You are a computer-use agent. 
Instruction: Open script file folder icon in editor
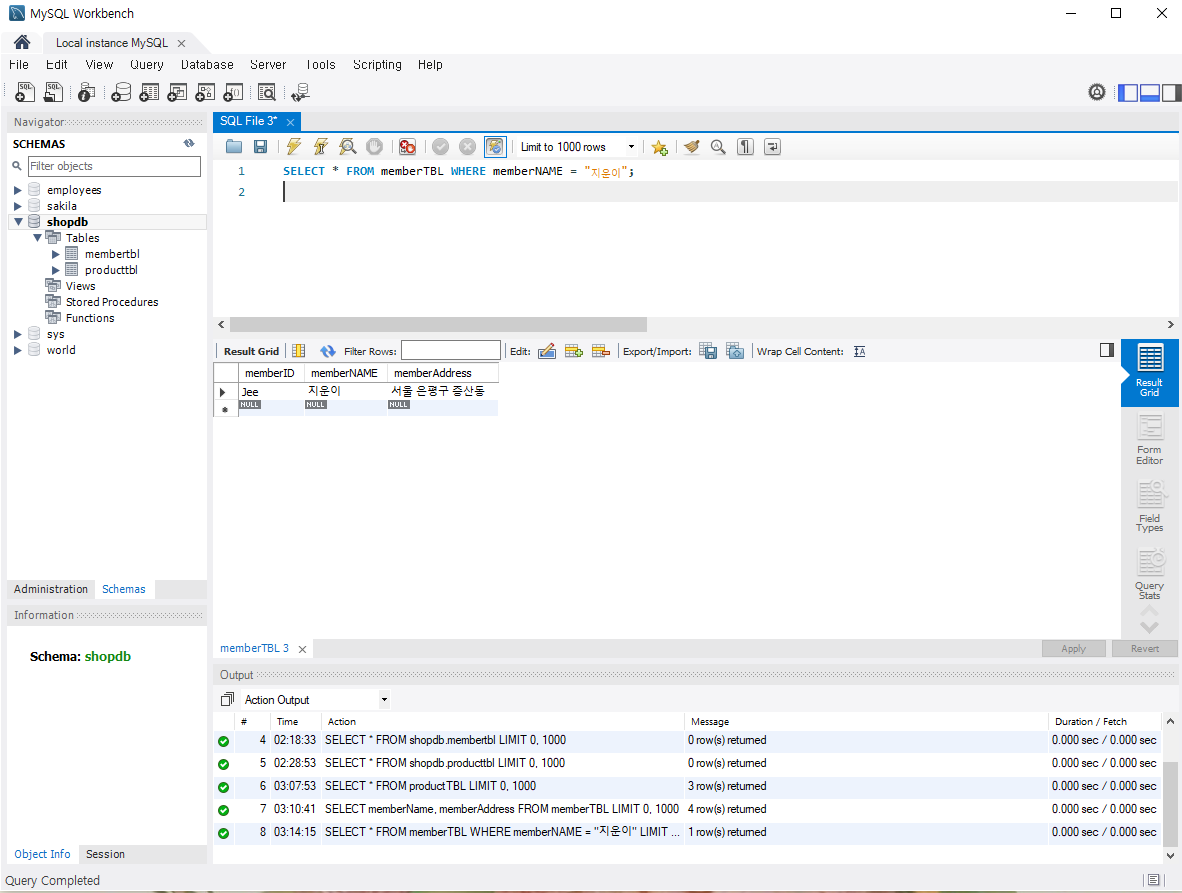[x=234, y=147]
